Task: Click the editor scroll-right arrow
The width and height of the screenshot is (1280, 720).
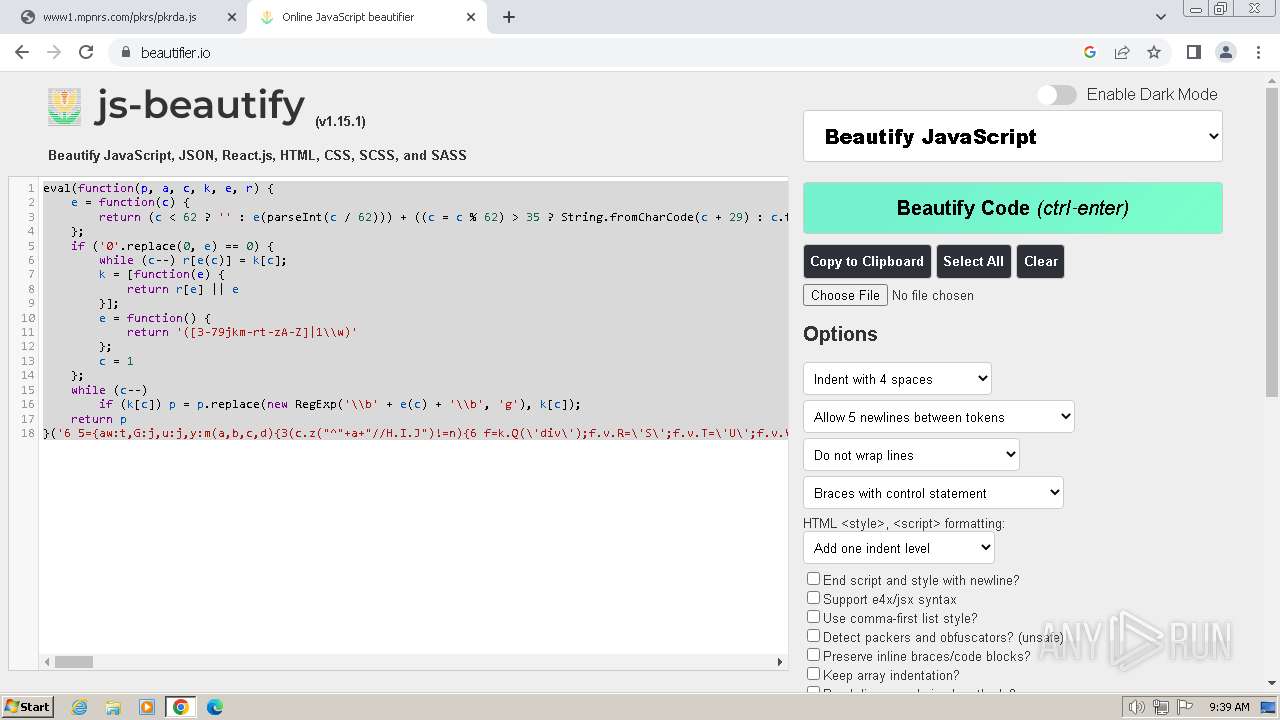Action: (x=780, y=661)
